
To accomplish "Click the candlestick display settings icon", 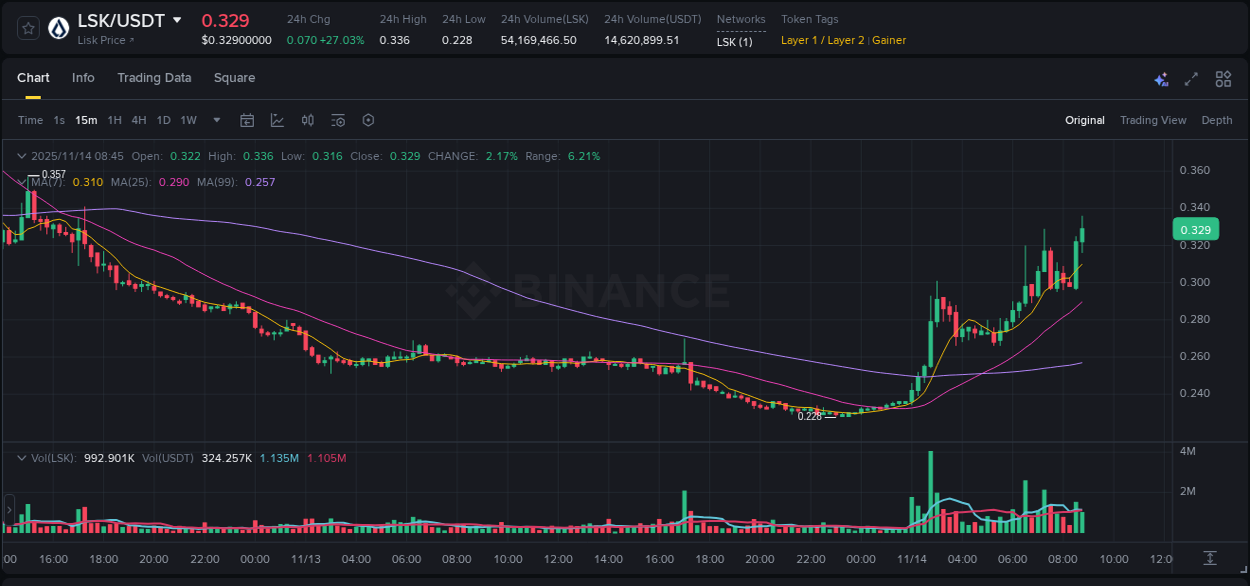I will (307, 120).
